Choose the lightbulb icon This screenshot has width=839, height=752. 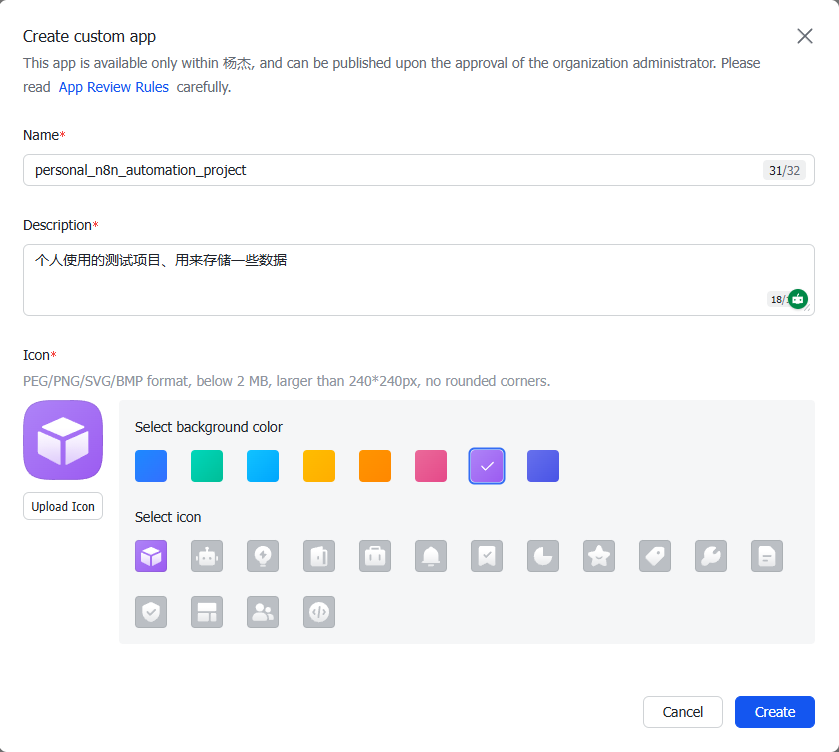pos(263,556)
